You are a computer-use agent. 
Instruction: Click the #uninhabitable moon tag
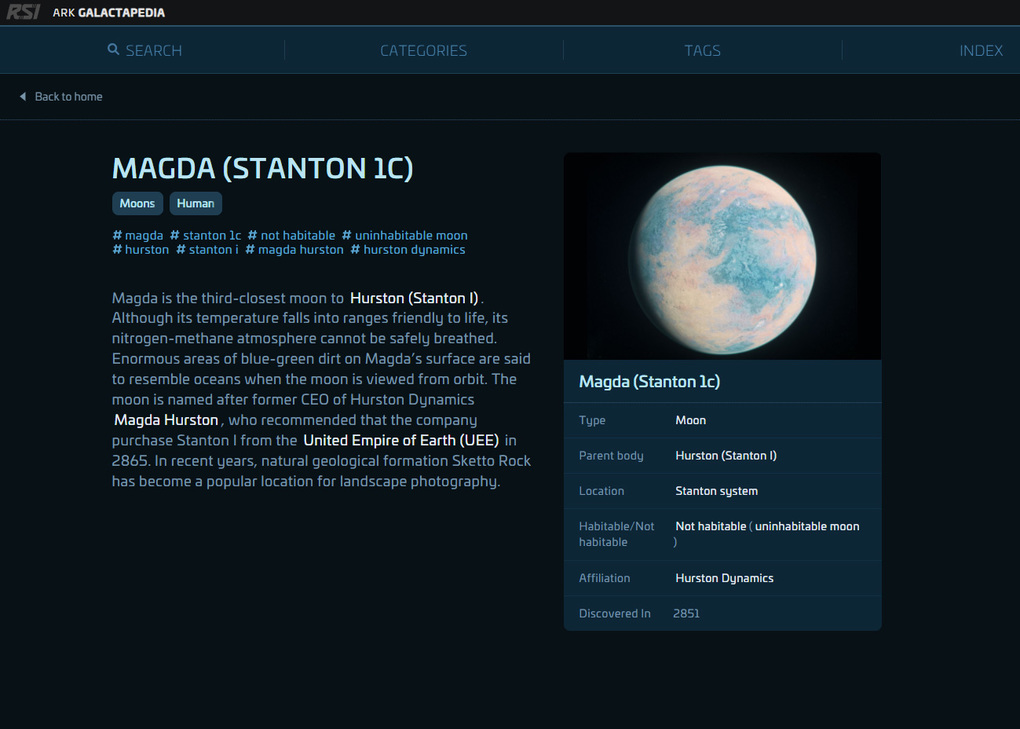click(405, 236)
